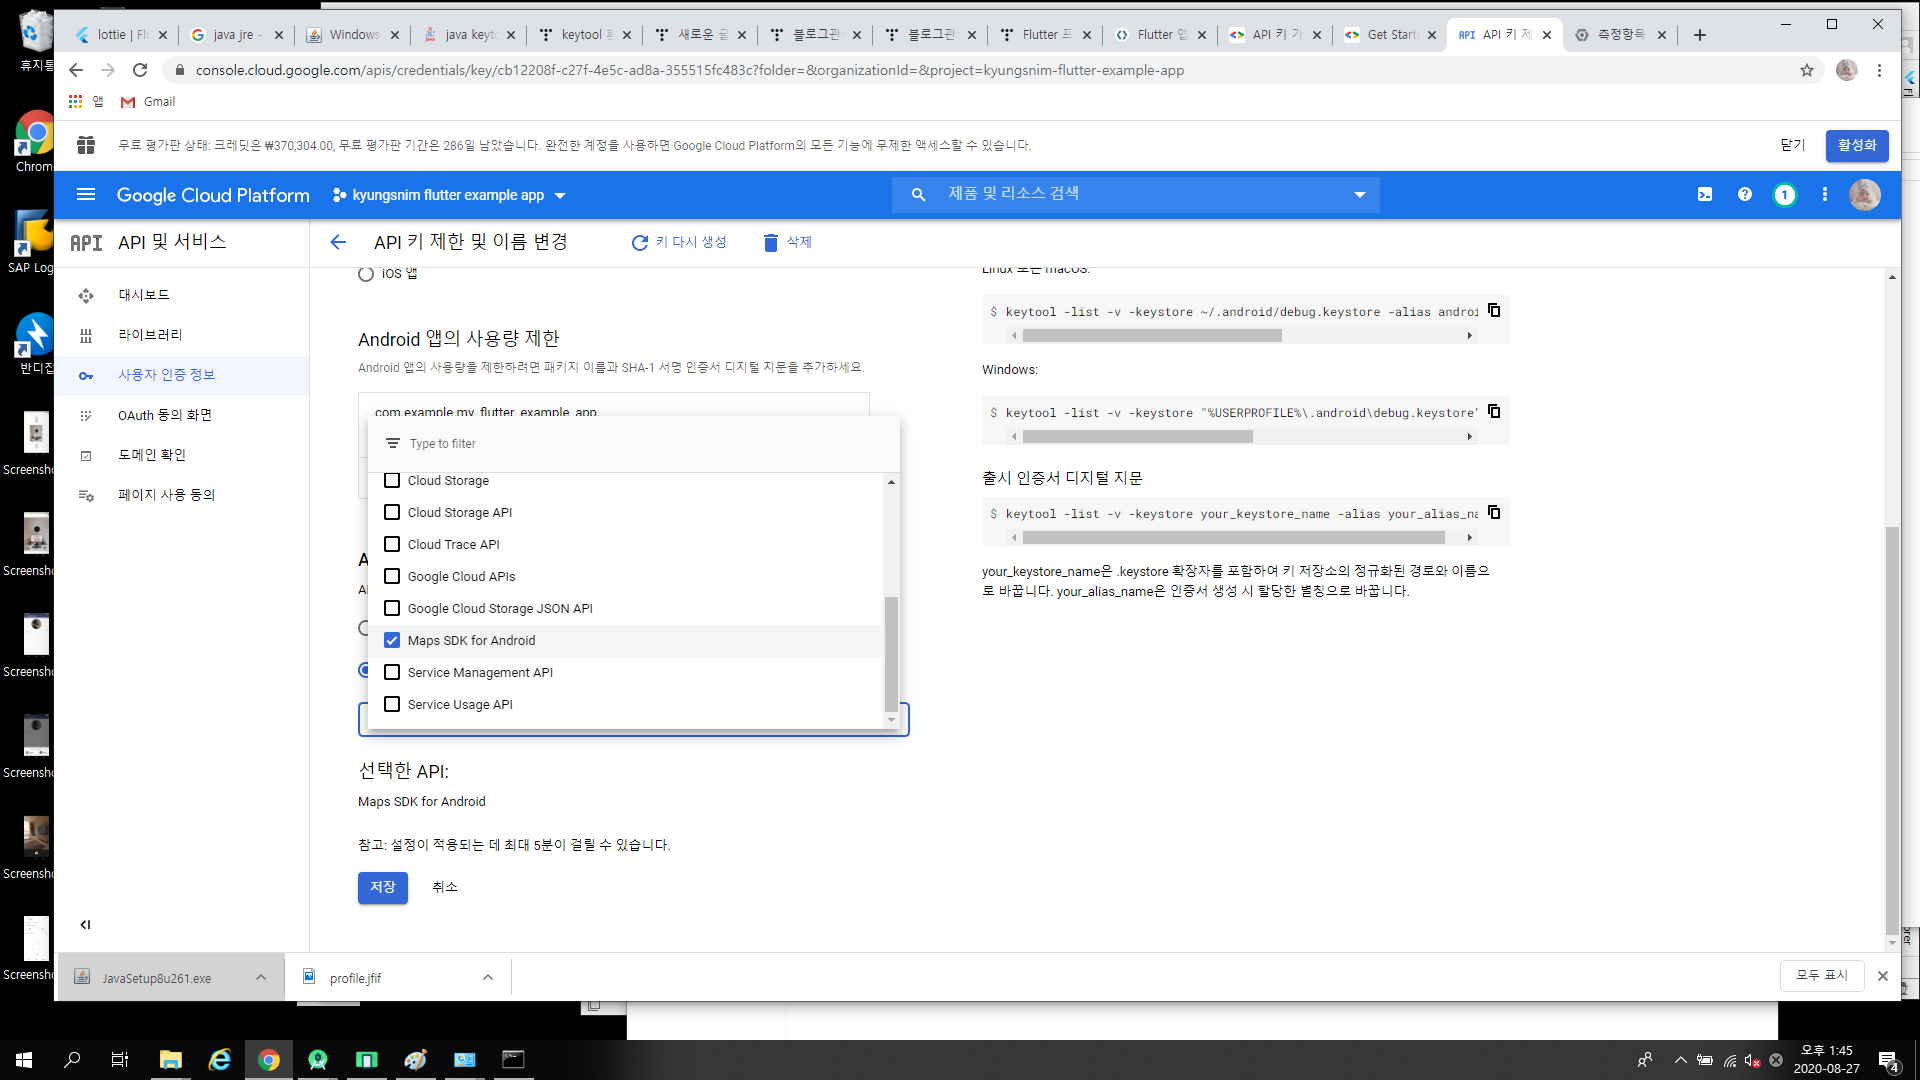Open the hamburger navigation menu
The image size is (1920, 1080).
[x=86, y=195]
